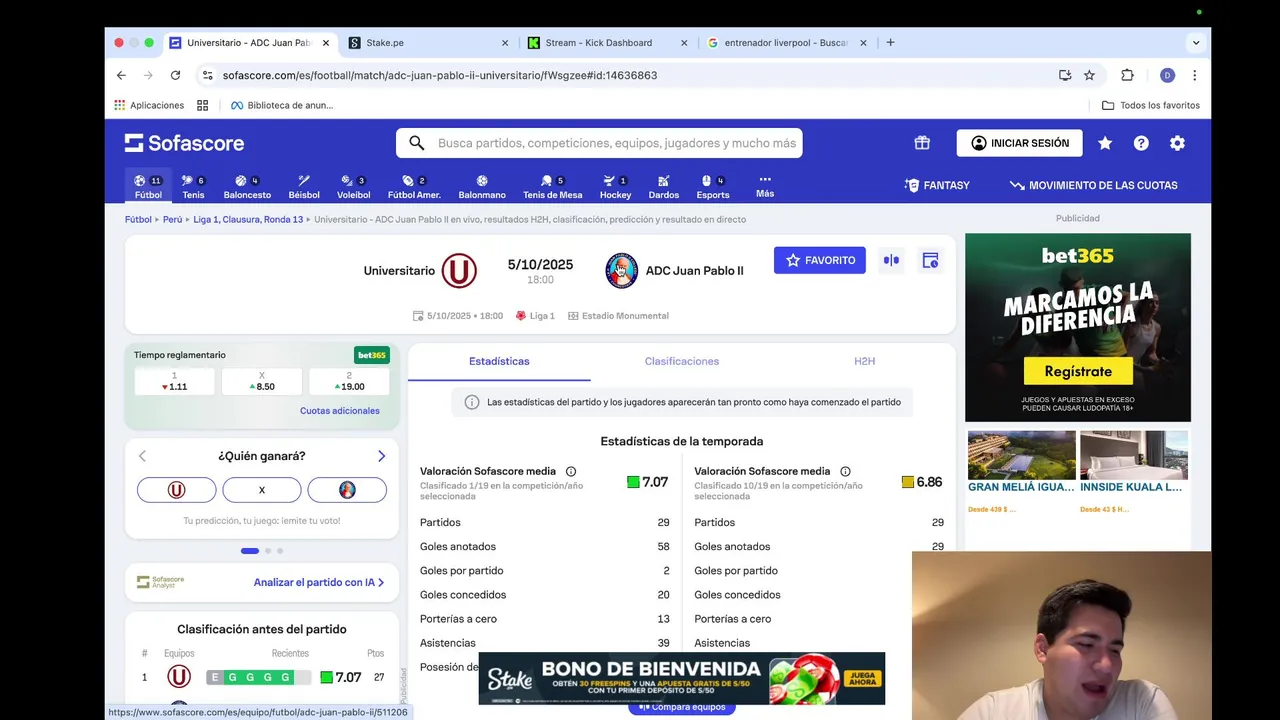Open ADC Juan Pablo II crest in header
1280x720 pixels.
click(x=621, y=271)
